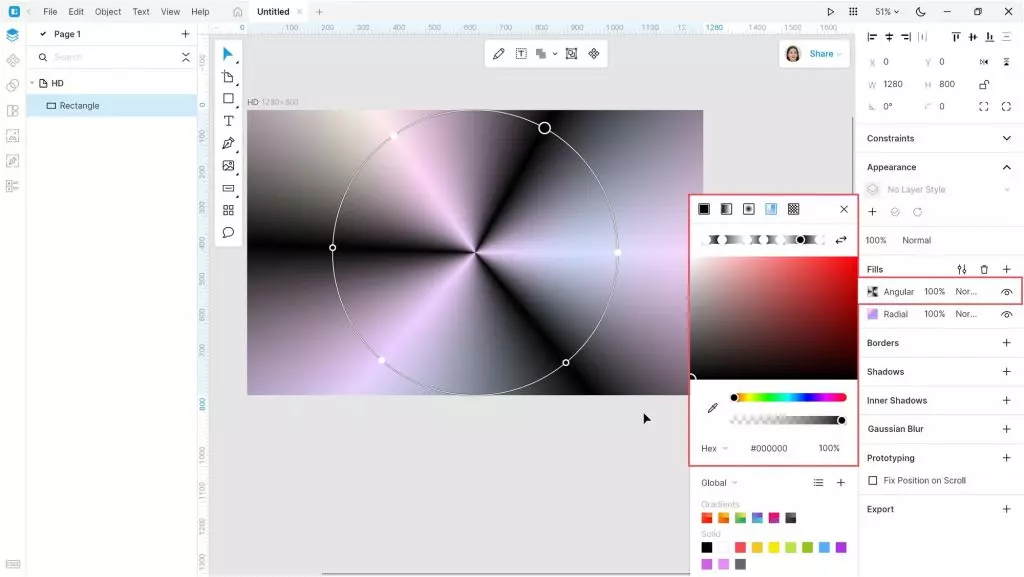Open the Object menu

[x=108, y=12]
